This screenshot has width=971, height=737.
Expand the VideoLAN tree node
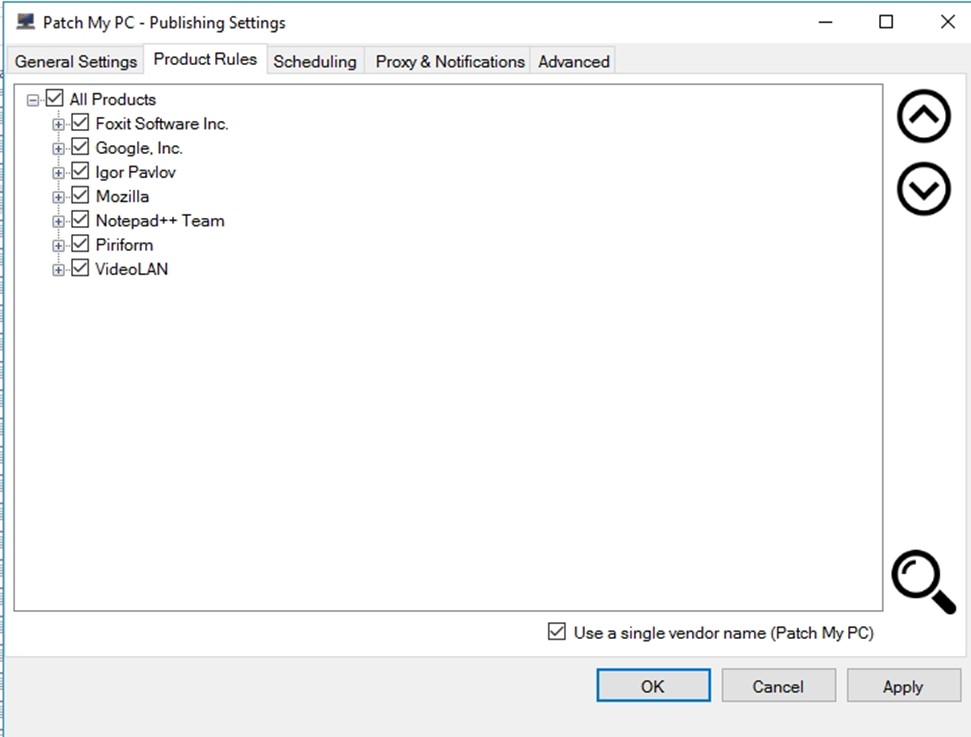click(x=58, y=270)
